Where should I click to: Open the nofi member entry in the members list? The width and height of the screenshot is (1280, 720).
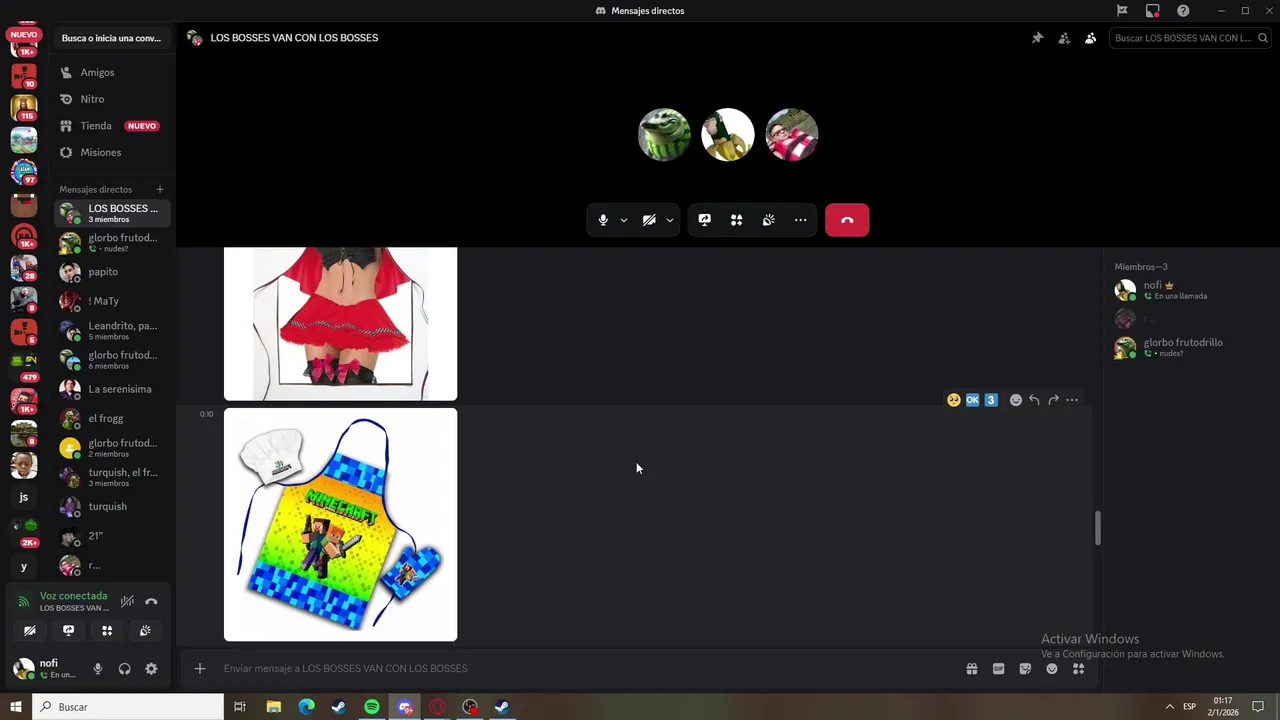coord(1188,290)
